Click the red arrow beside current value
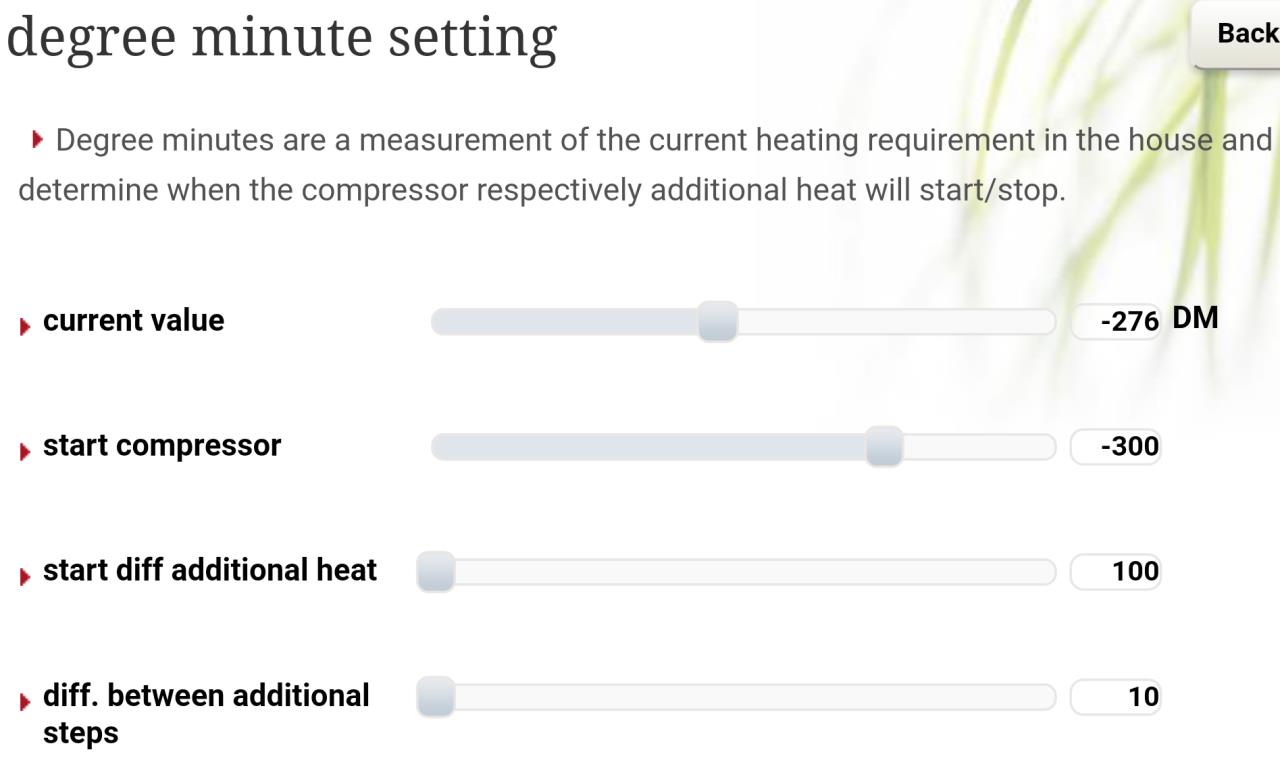This screenshot has height=779, width=1280. point(25,325)
